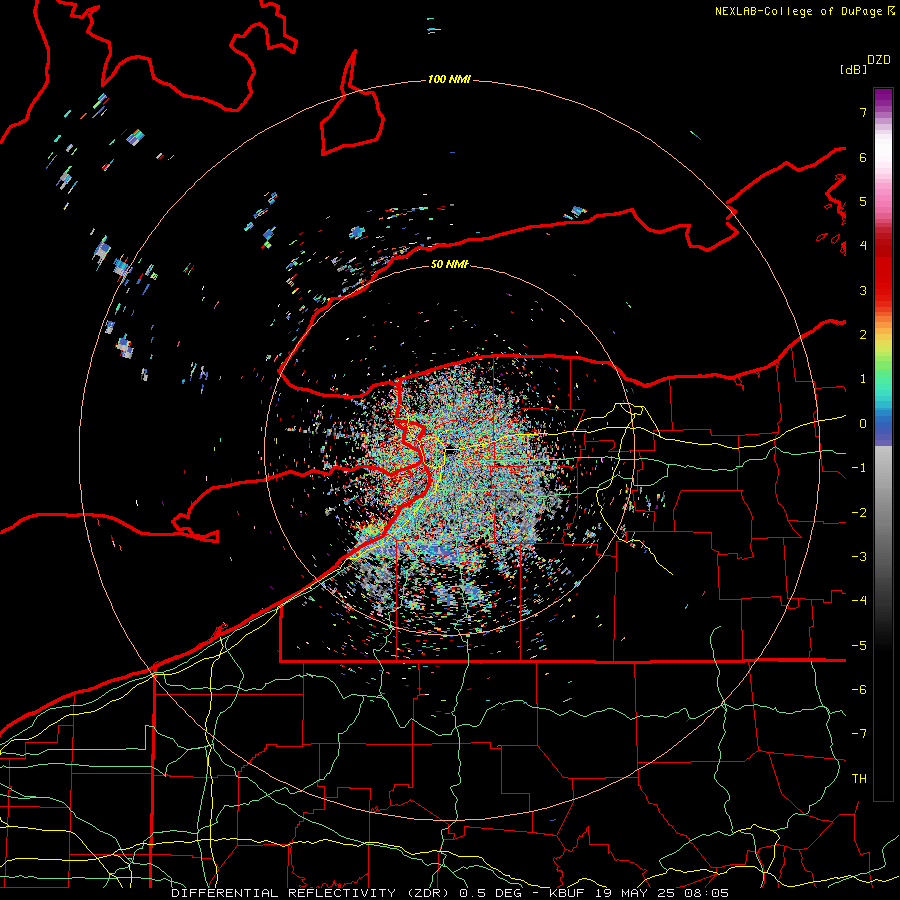Click the -6 value on the color scale
The image size is (900, 900).
(x=859, y=690)
